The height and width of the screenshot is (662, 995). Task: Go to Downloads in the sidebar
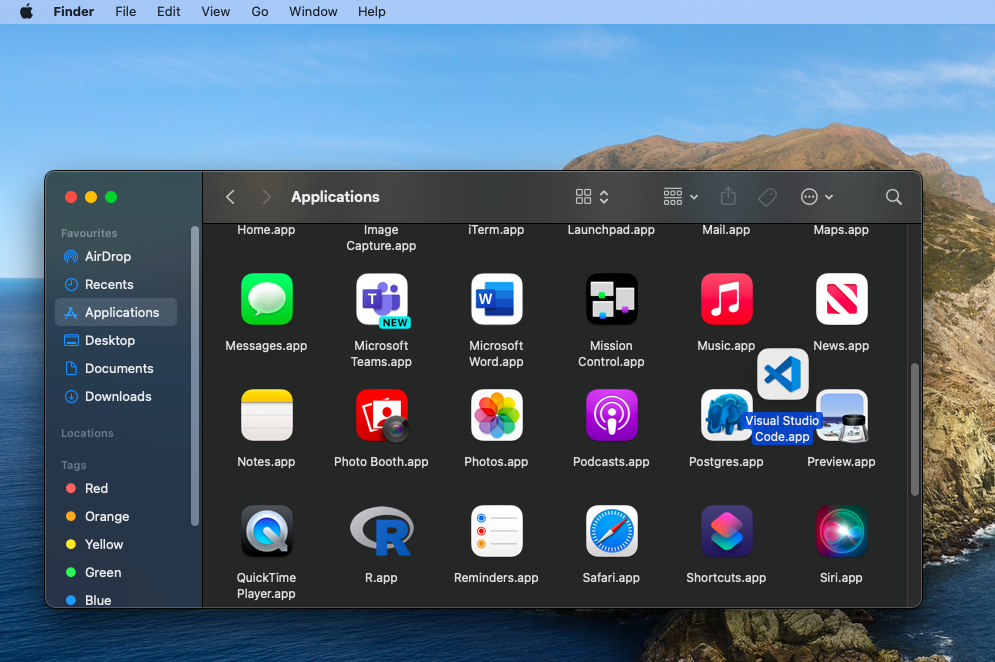pyautogui.click(x=118, y=397)
